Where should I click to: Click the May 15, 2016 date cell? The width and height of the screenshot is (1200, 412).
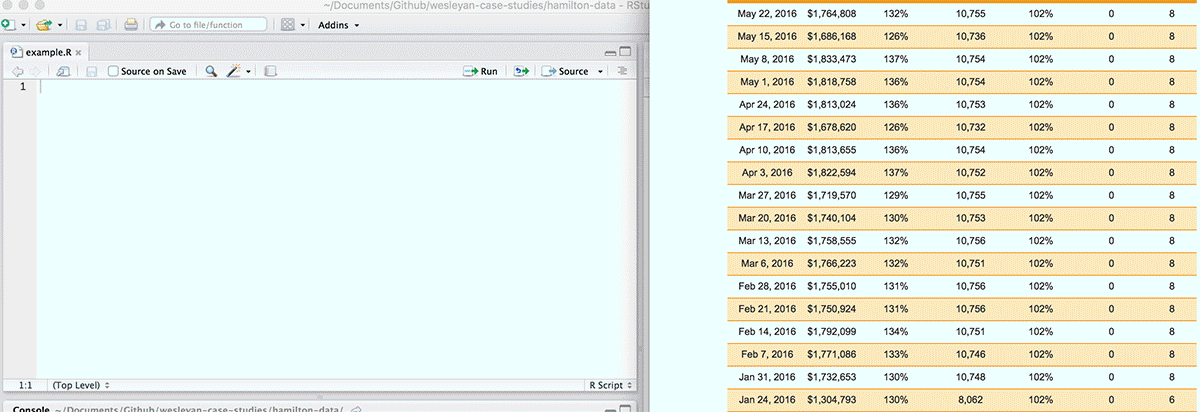tap(765, 36)
